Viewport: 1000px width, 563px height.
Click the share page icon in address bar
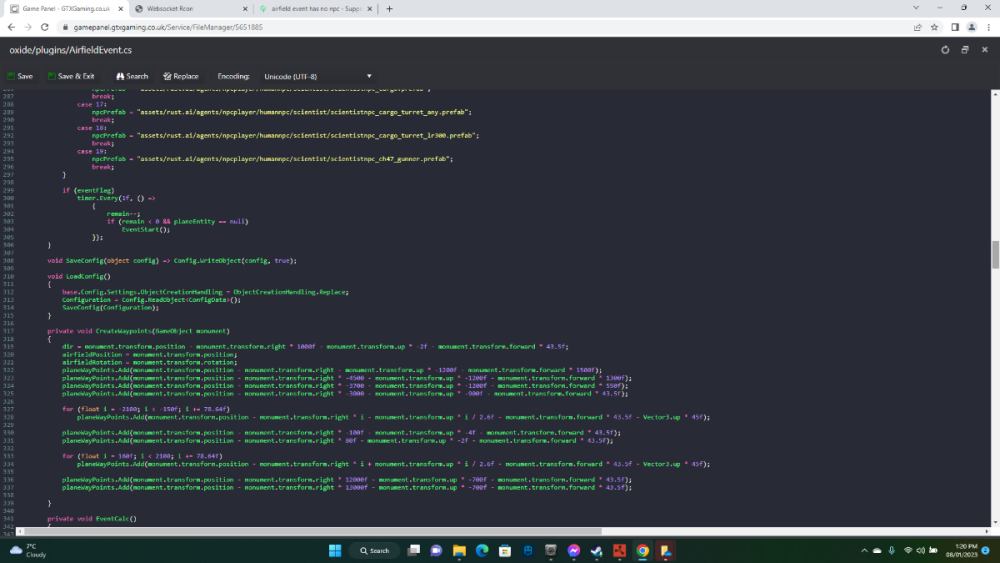point(917,27)
